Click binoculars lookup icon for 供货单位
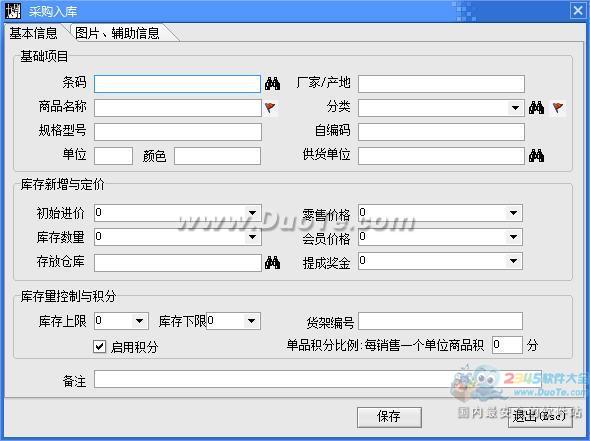 536,155
